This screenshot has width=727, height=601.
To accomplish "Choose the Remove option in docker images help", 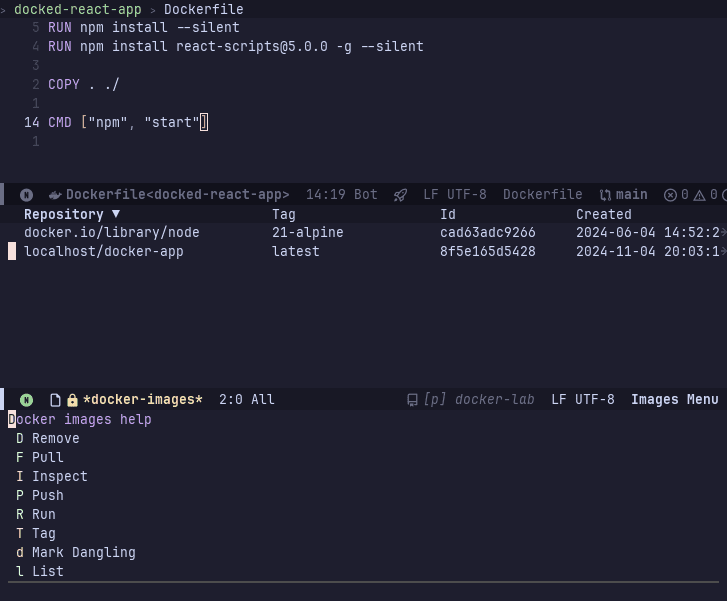I will pyautogui.click(x=55, y=438).
